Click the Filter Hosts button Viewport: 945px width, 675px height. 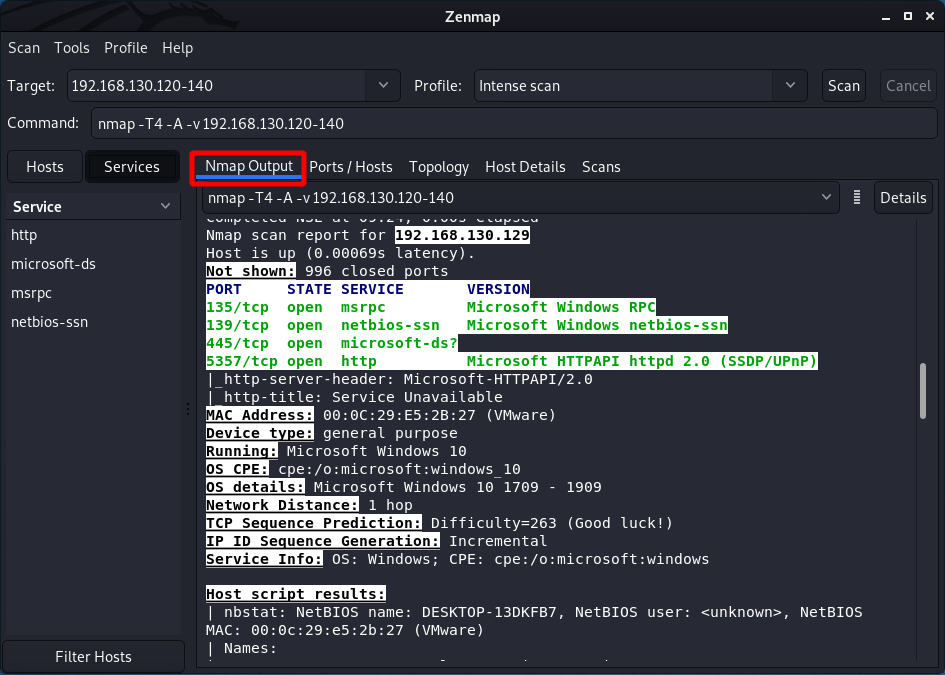pos(93,656)
